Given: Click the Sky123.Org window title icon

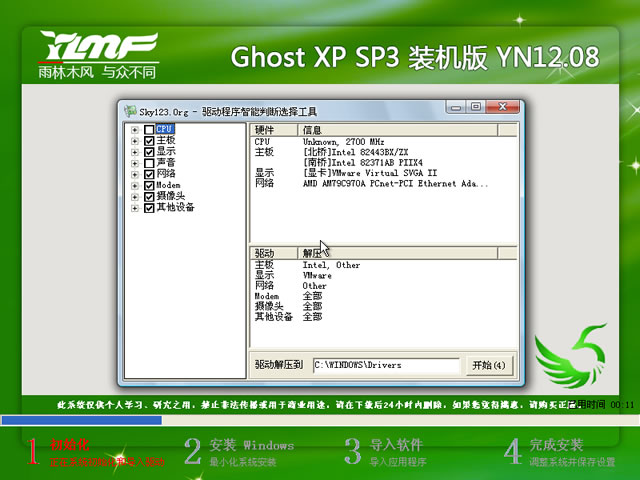Looking at the screenshot, I should tap(128, 108).
